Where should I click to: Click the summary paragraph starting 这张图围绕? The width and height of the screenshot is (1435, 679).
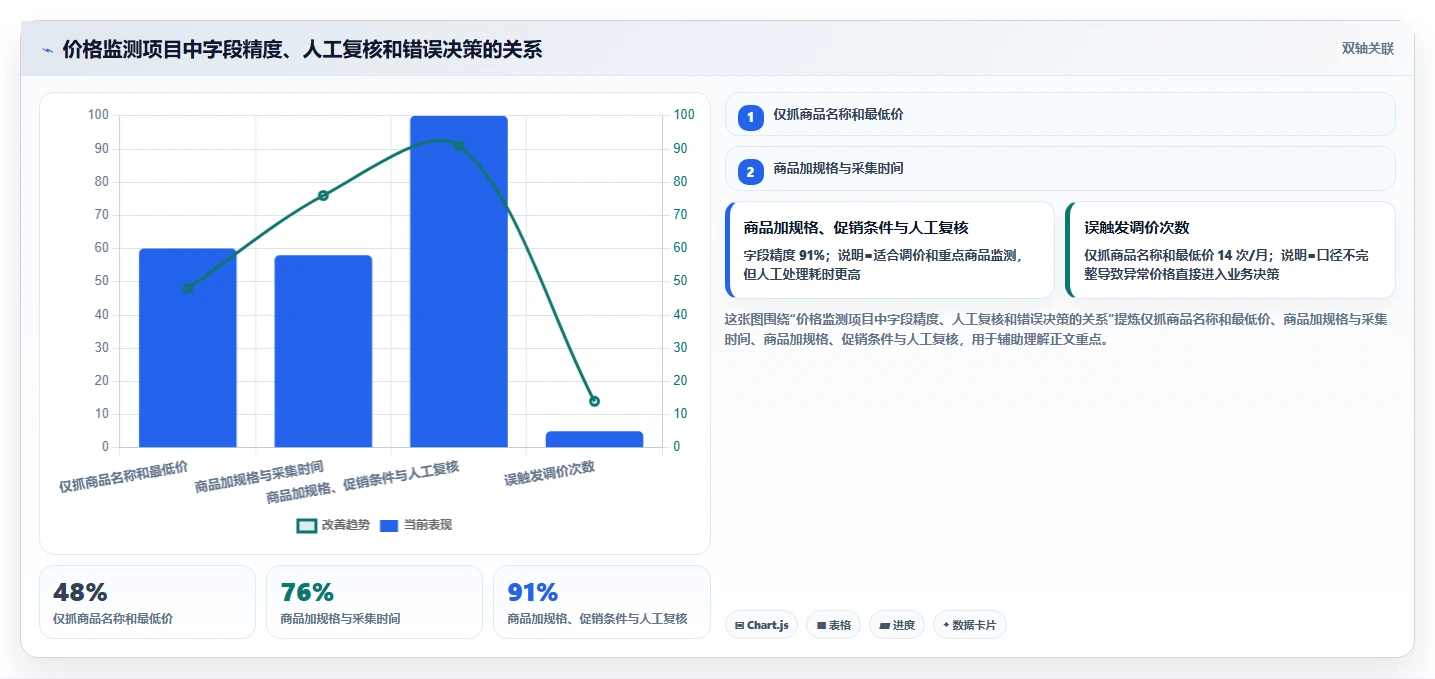[1055, 329]
